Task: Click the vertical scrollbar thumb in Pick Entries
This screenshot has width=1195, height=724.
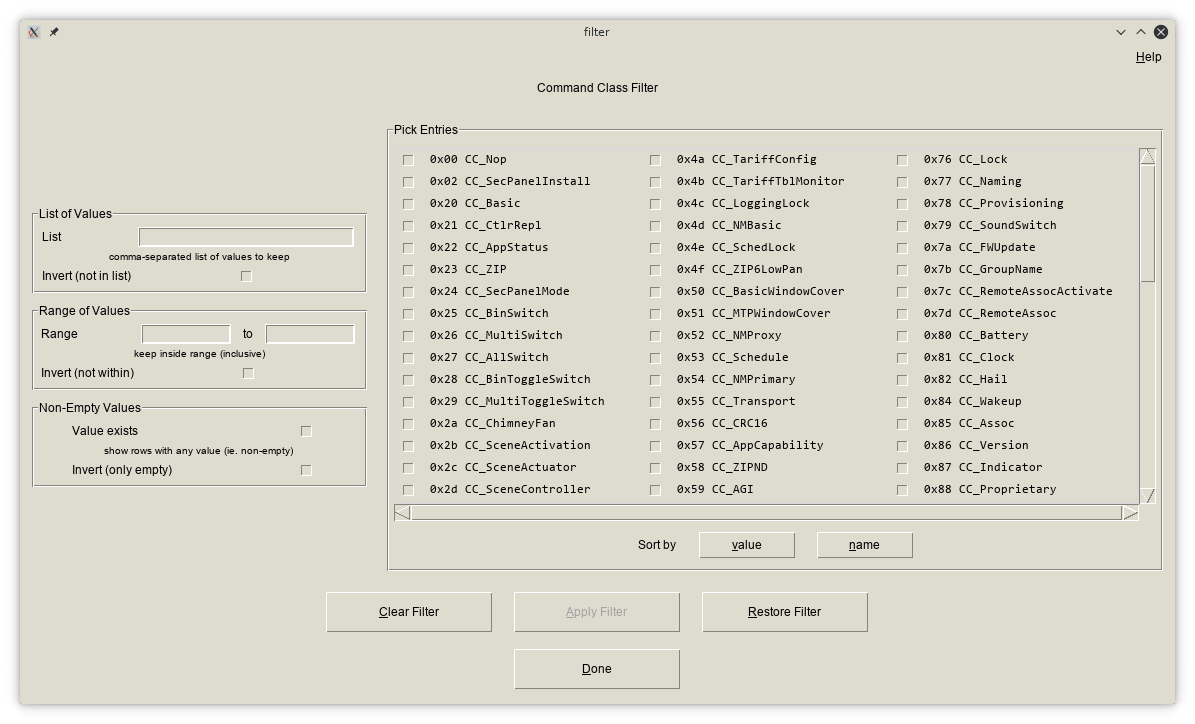Action: 1147,222
